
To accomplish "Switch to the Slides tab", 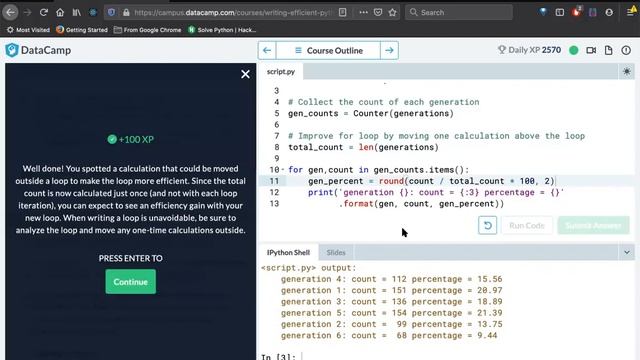I will click(x=336, y=253).
